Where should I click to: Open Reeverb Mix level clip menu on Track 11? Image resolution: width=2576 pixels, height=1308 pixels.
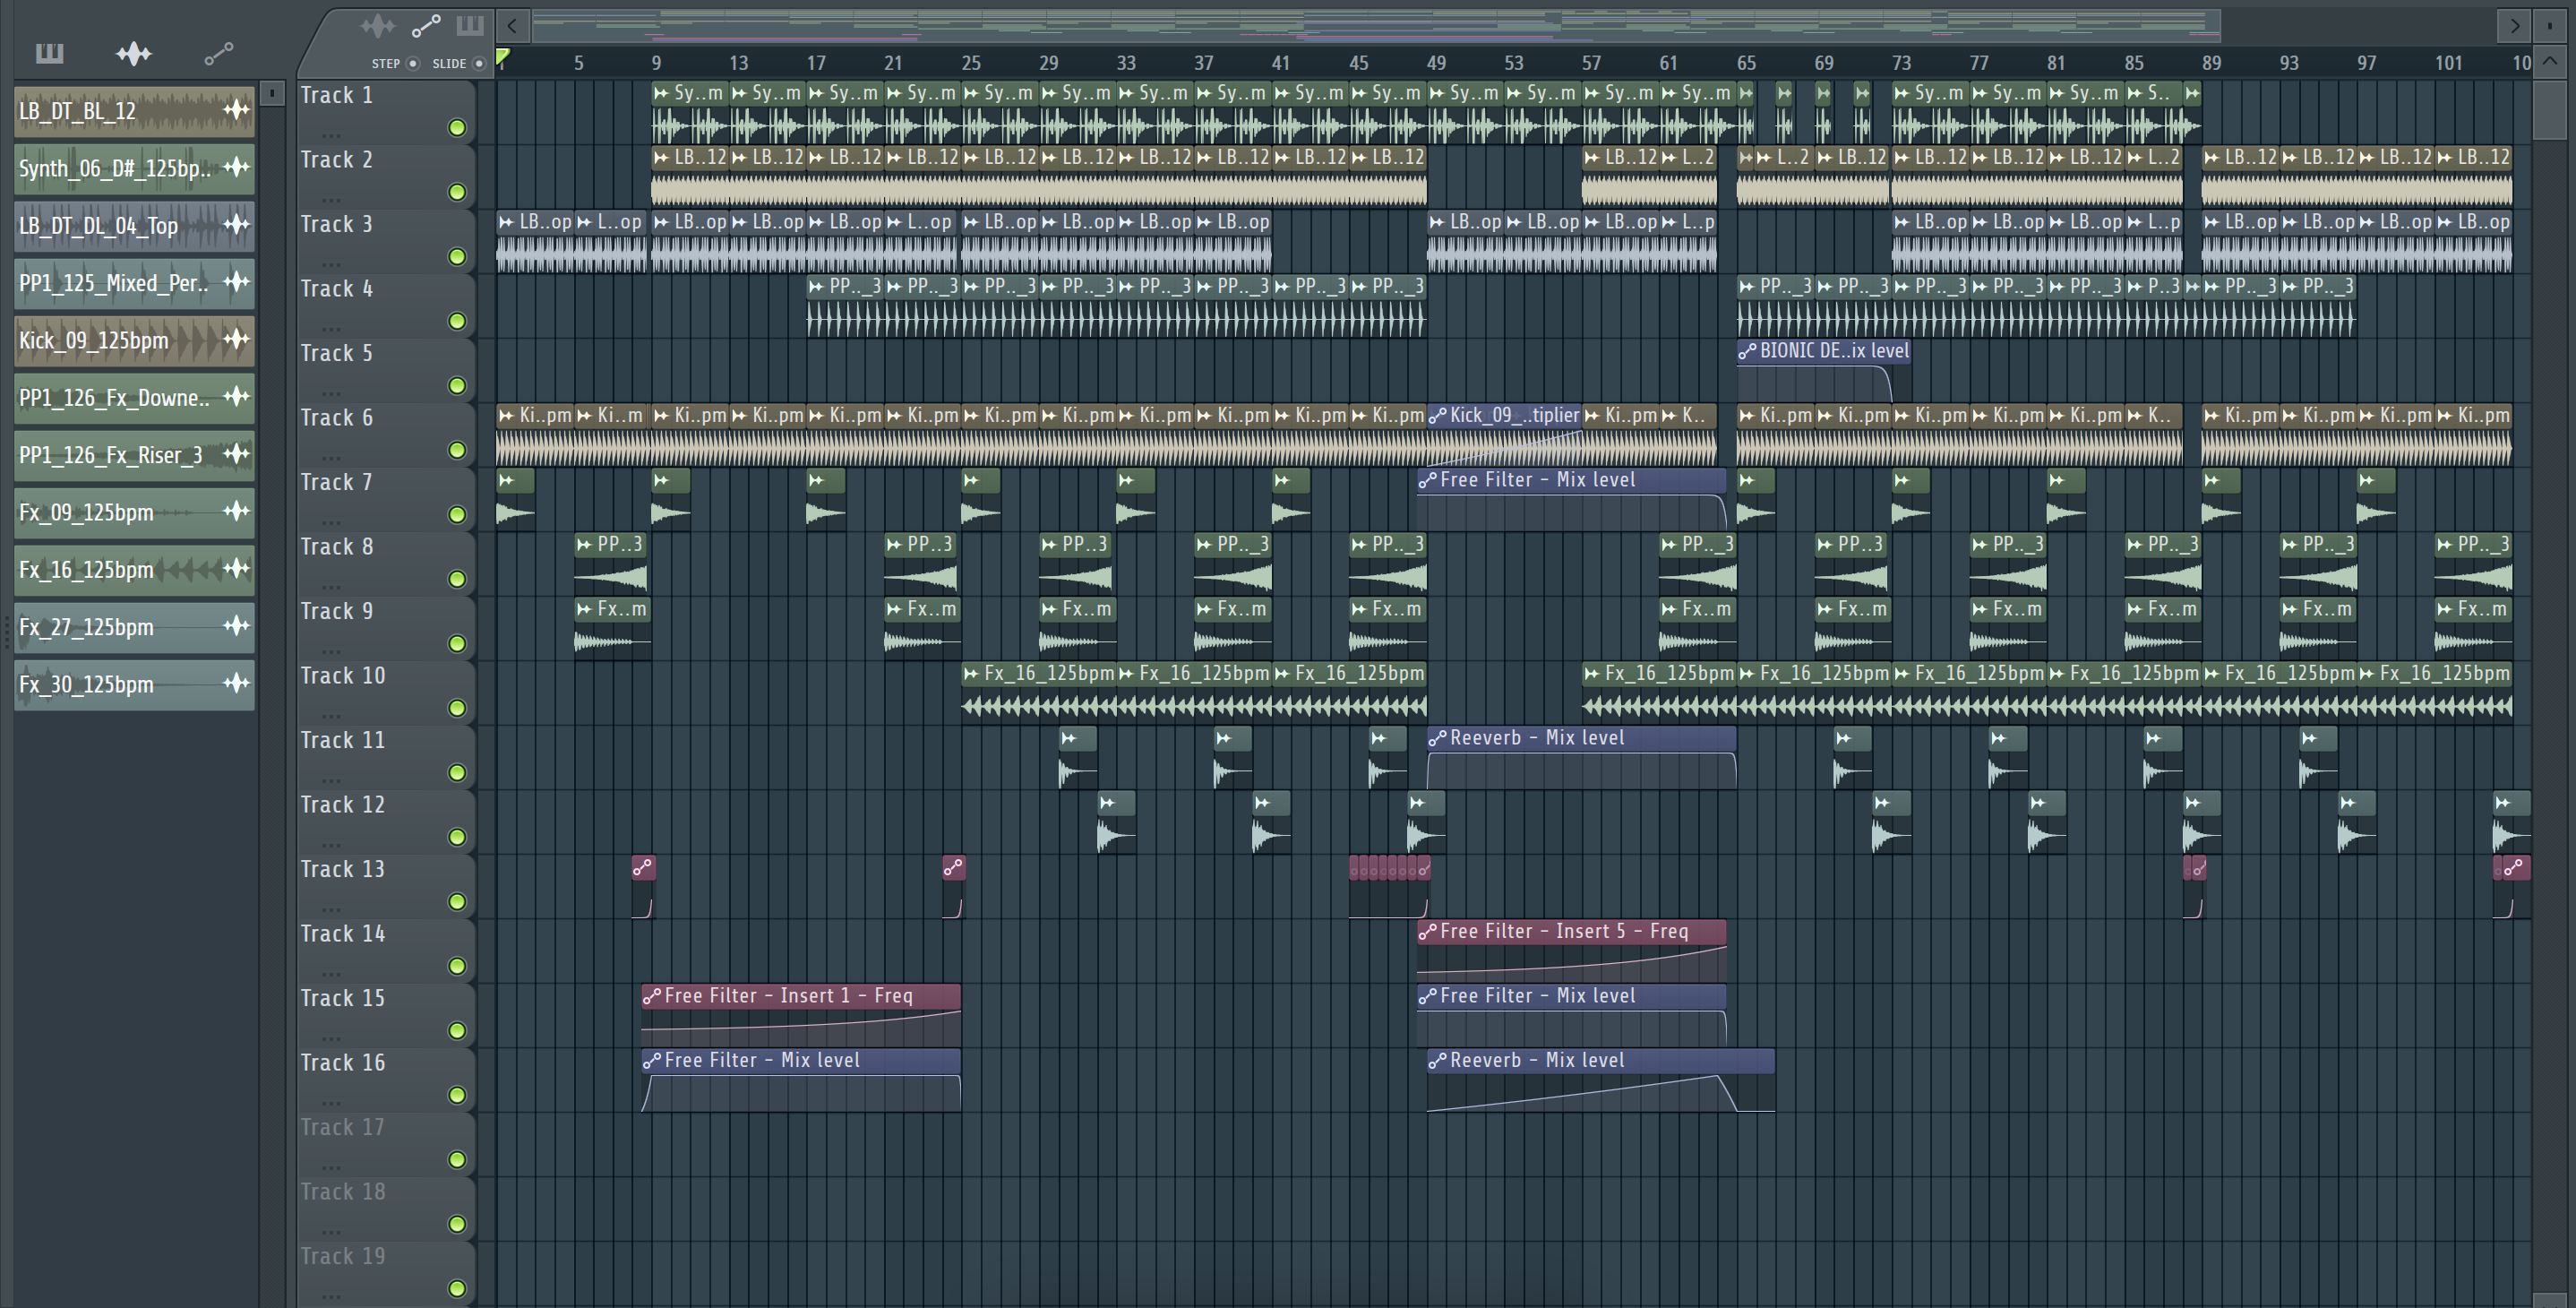(1437, 738)
